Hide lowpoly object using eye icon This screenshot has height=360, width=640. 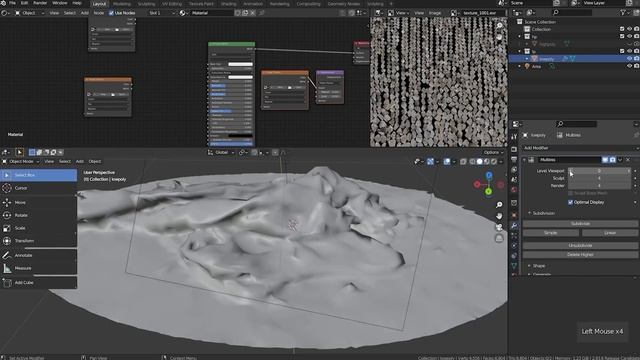pos(629,59)
